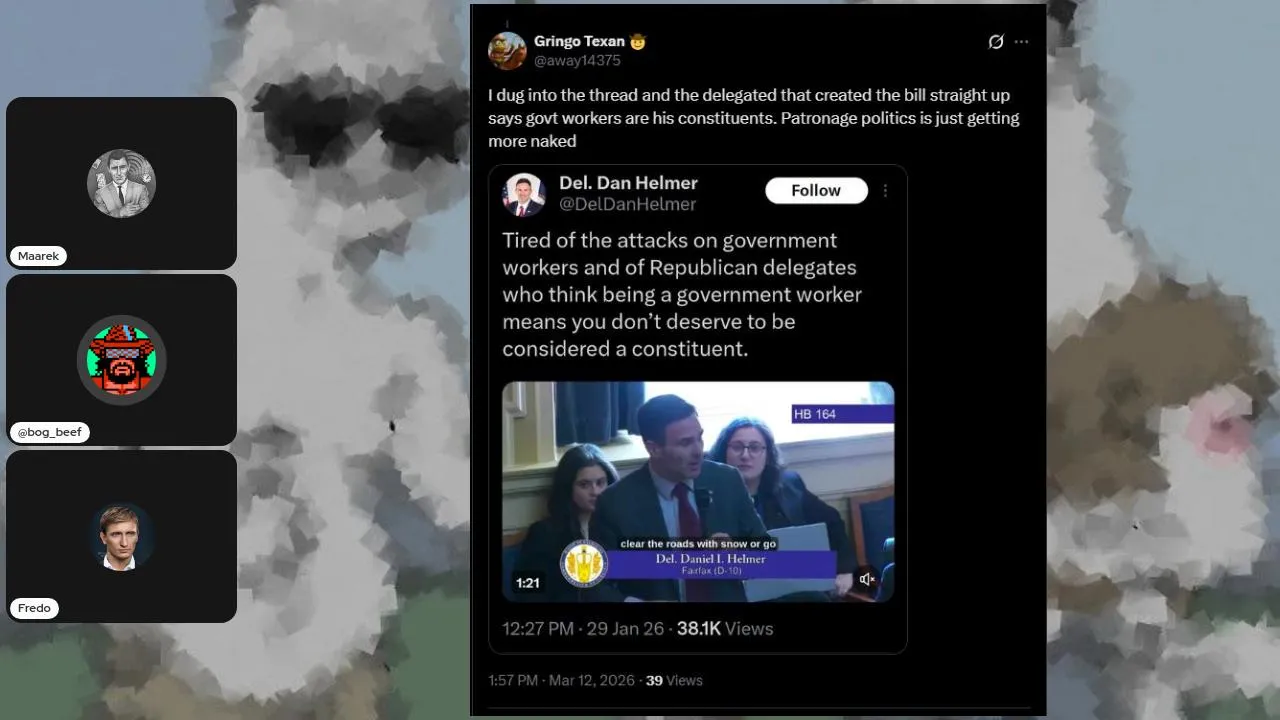This screenshot has width=1280, height=720.
Task: Click Del. Dan Helmer's profile picture
Action: click(523, 194)
